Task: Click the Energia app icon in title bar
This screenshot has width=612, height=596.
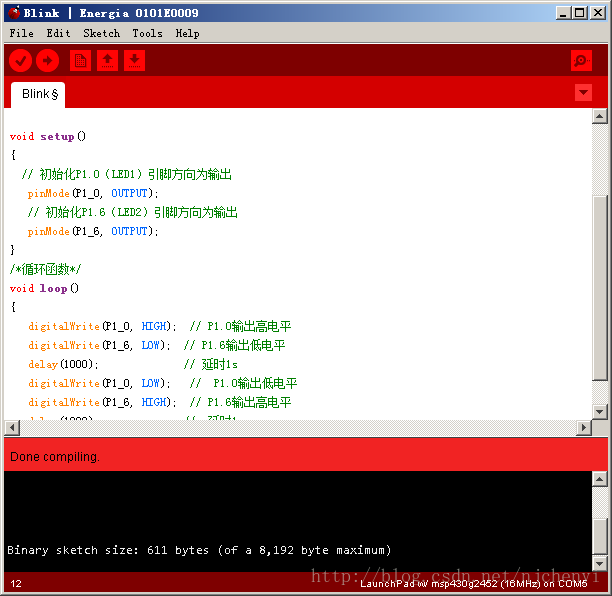Action: (x=13, y=13)
